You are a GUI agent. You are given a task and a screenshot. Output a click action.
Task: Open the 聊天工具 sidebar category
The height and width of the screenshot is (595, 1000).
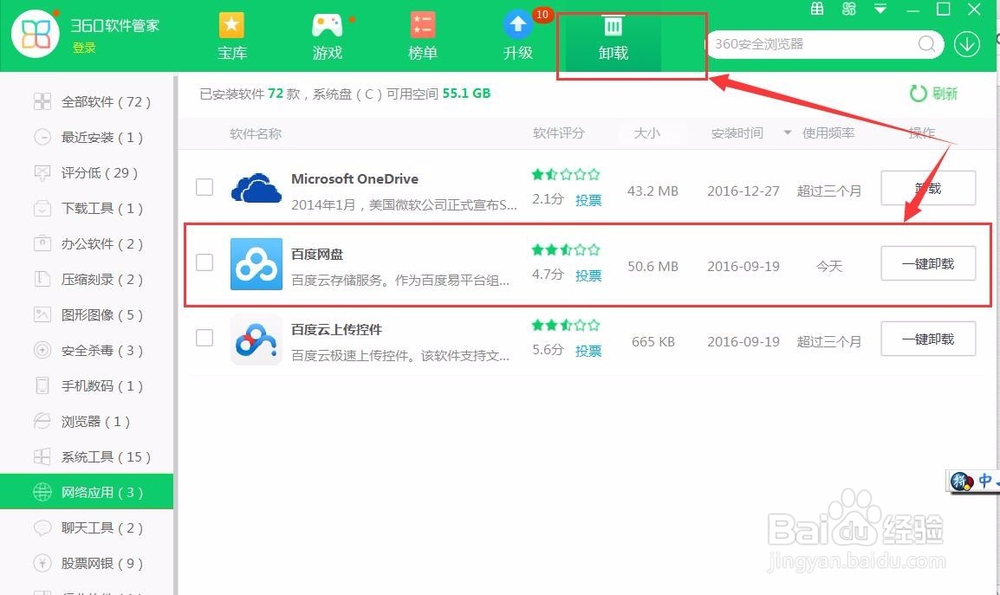tap(88, 528)
